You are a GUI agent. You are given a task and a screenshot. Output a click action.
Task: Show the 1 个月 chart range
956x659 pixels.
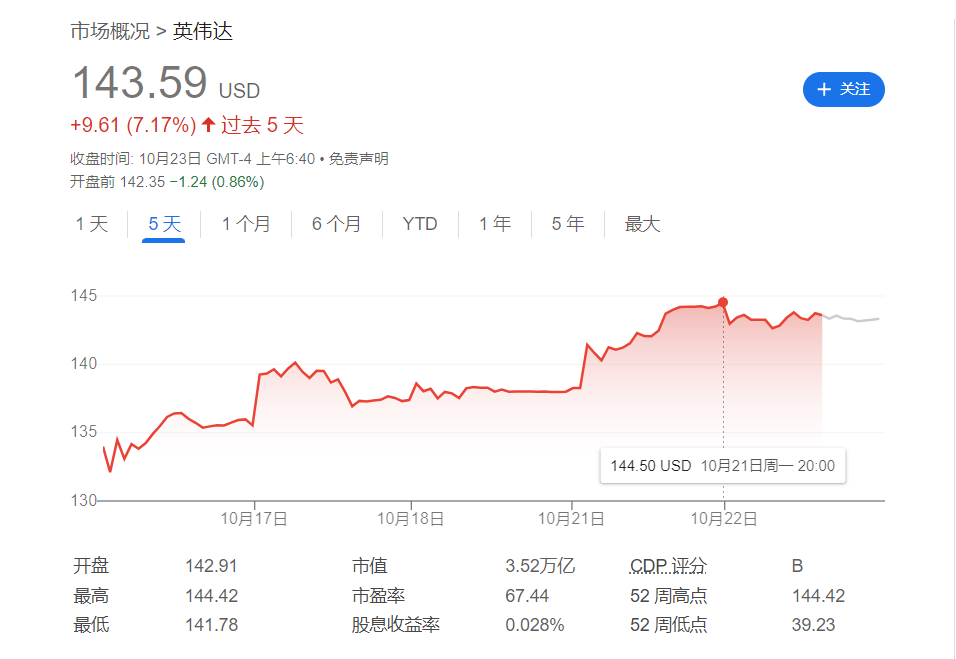[x=246, y=224]
